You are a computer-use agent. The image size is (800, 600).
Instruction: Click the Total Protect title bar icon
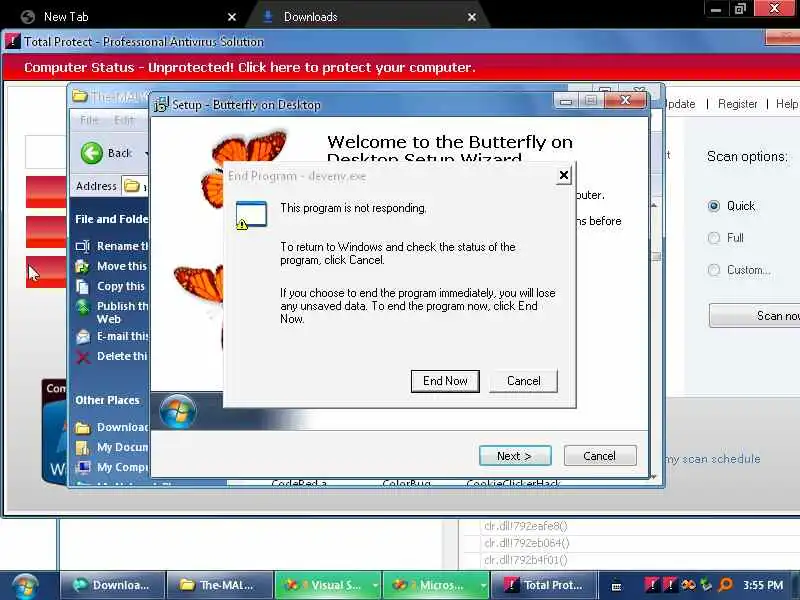13,41
